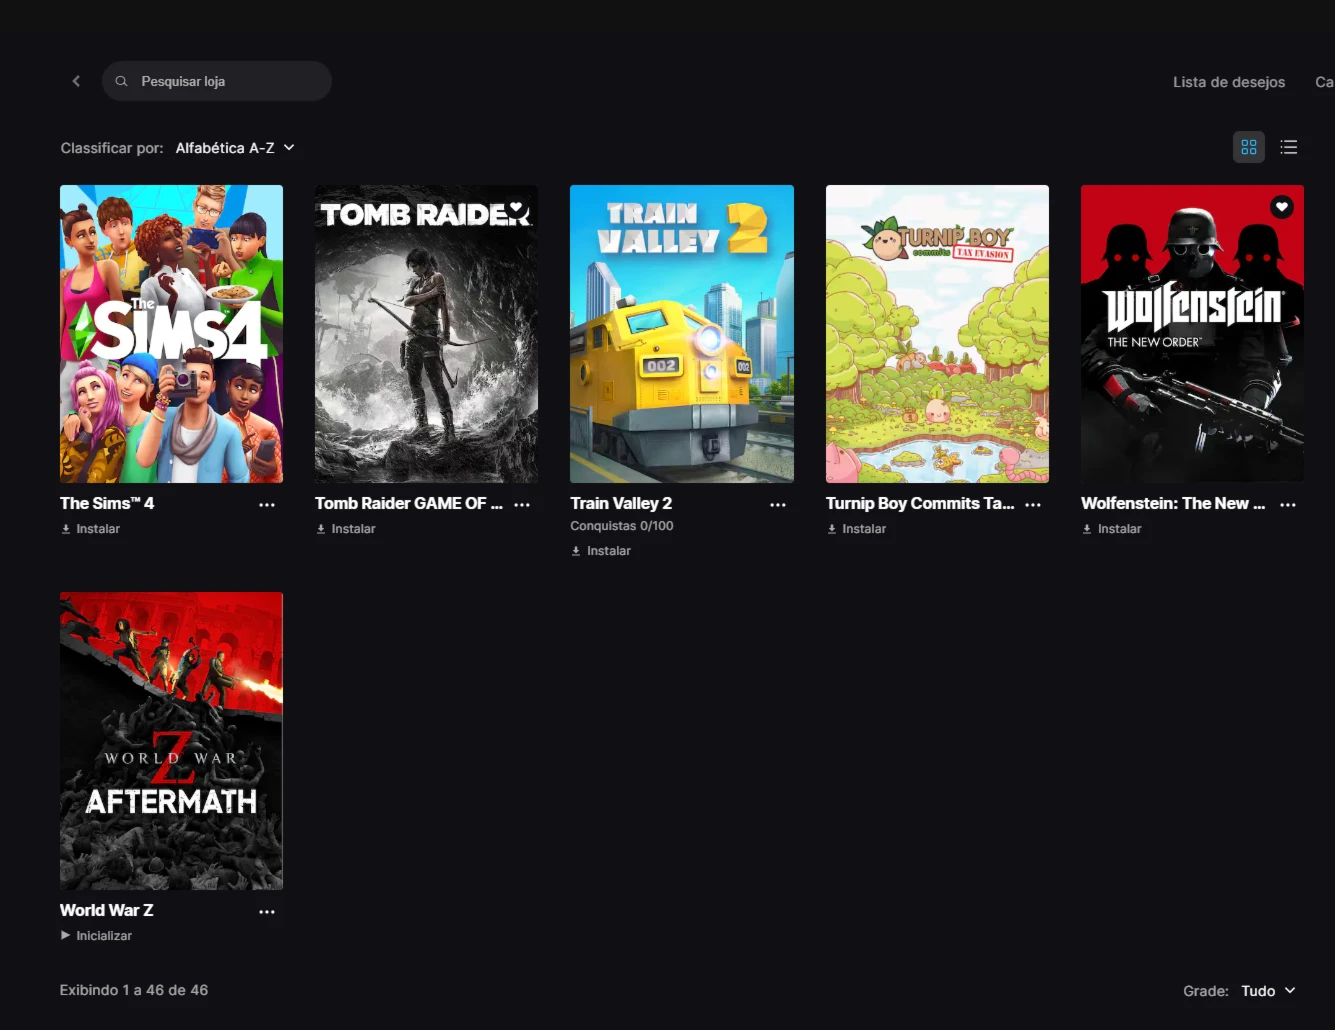This screenshot has height=1030, width=1335.
Task: Open more options for Tomb Raider GAME OF
Action: tap(522, 505)
